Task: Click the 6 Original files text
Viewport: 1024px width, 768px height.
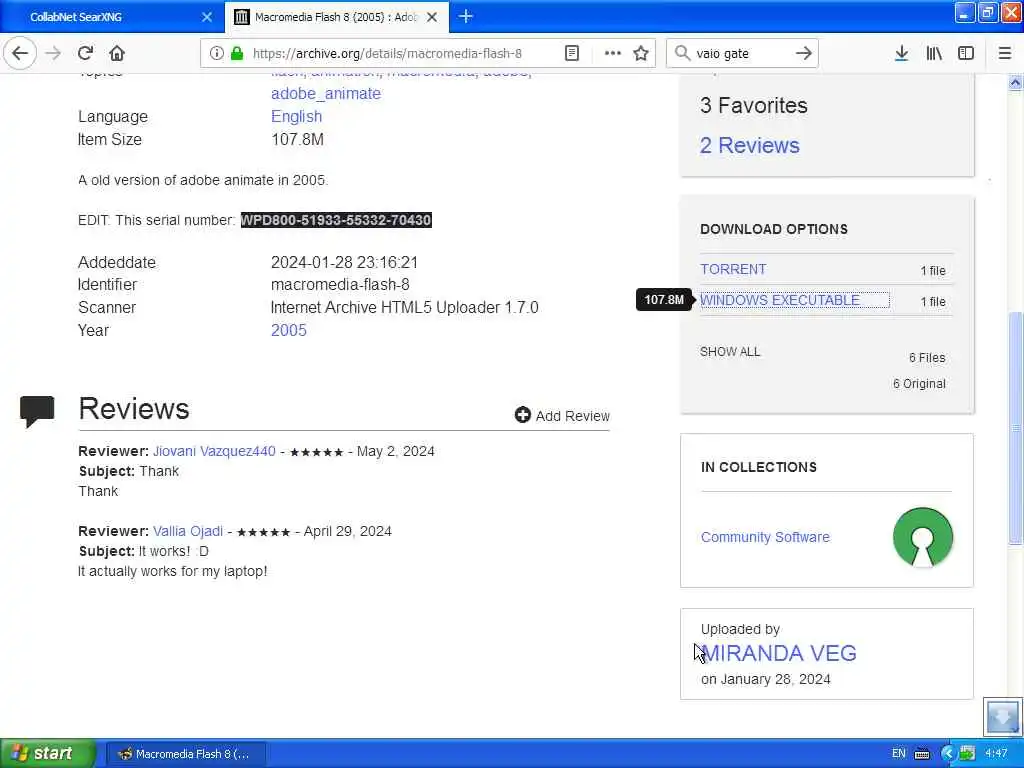Action: click(919, 383)
